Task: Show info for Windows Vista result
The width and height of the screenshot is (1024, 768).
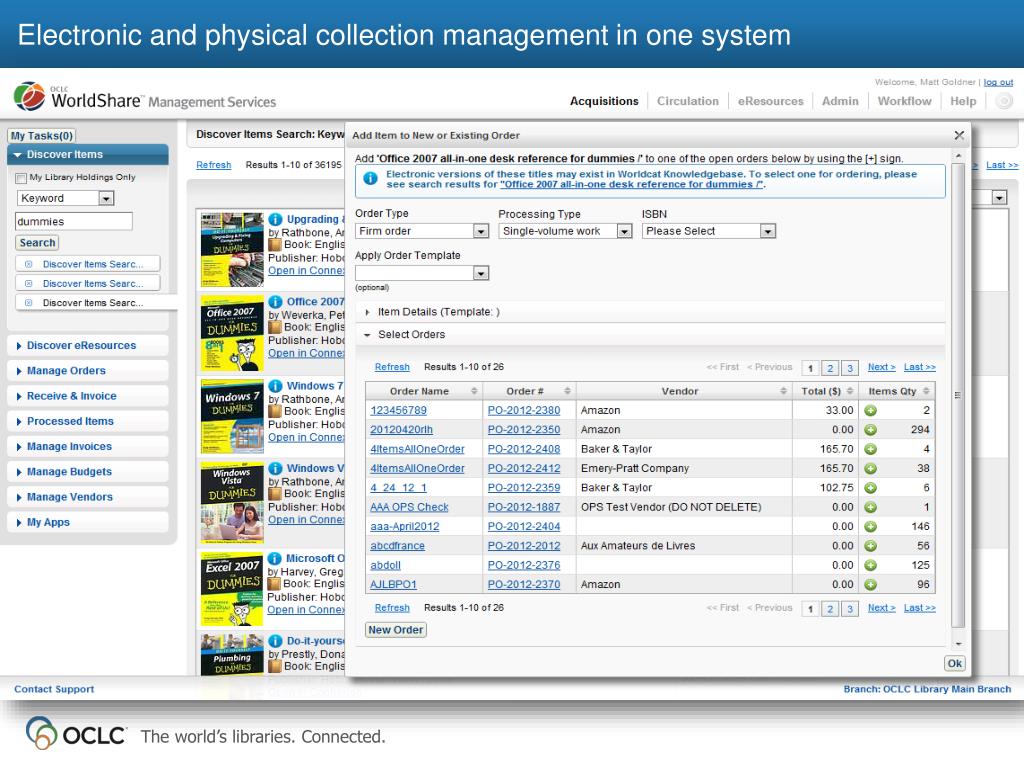Action: tap(276, 468)
